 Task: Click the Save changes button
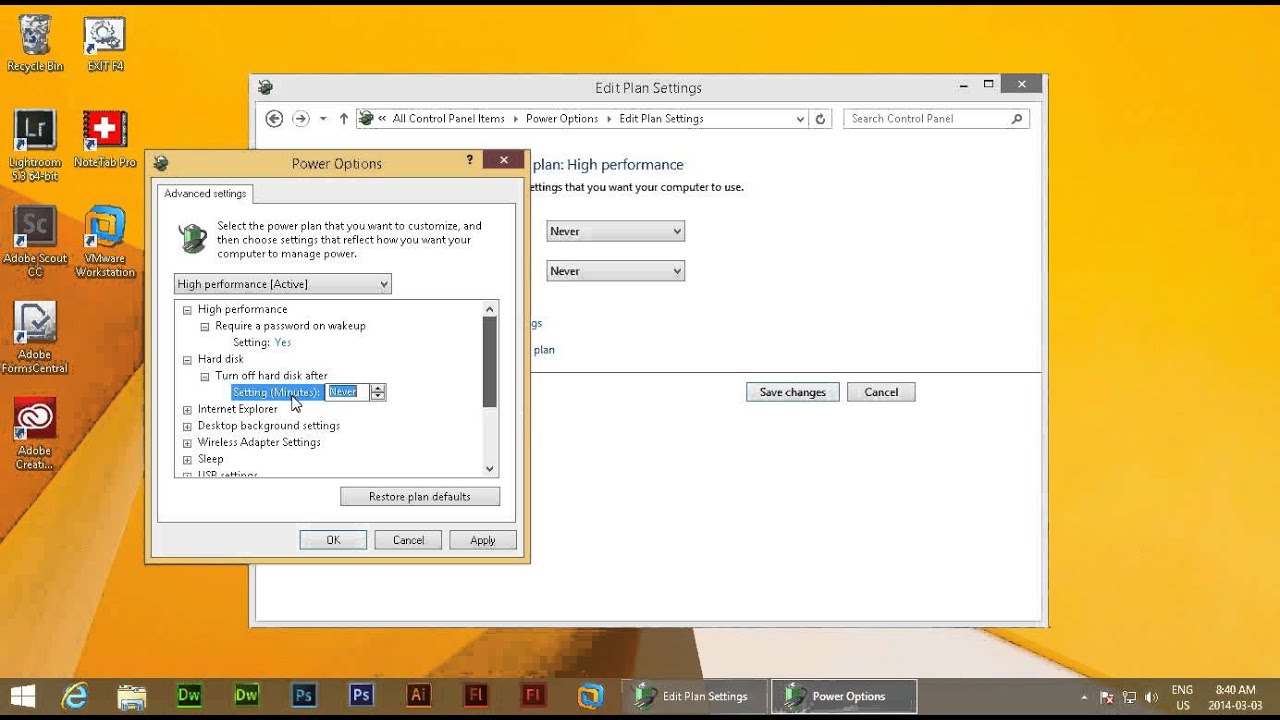792,392
